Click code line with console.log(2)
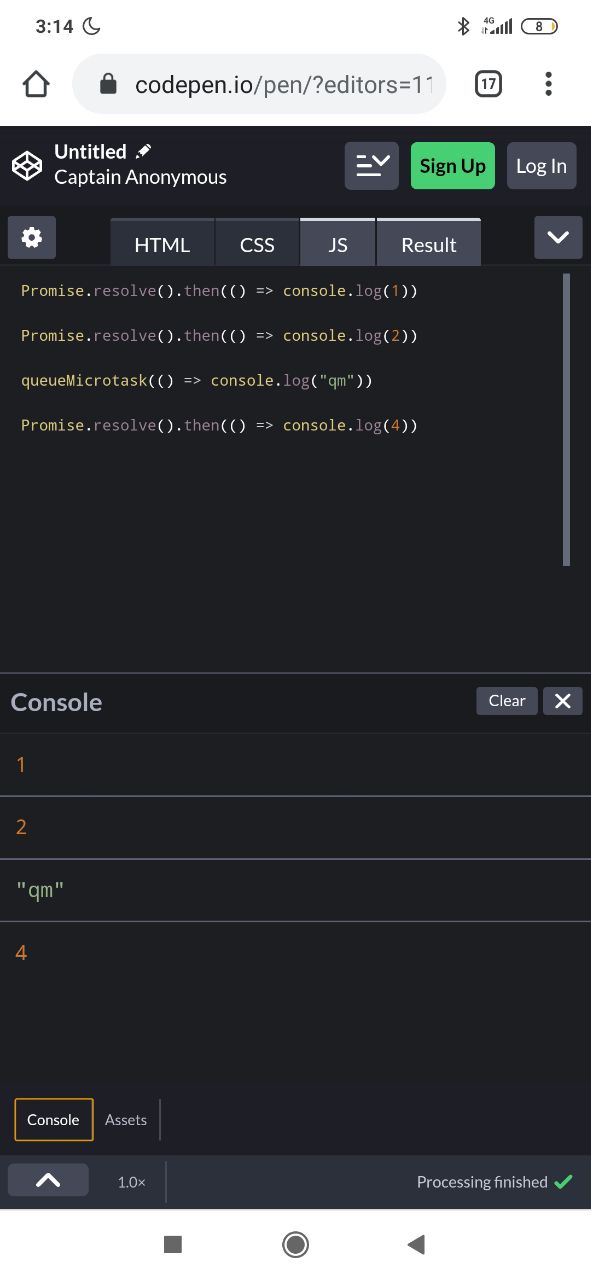Viewport: 591px width, 1280px height. [x=219, y=336]
